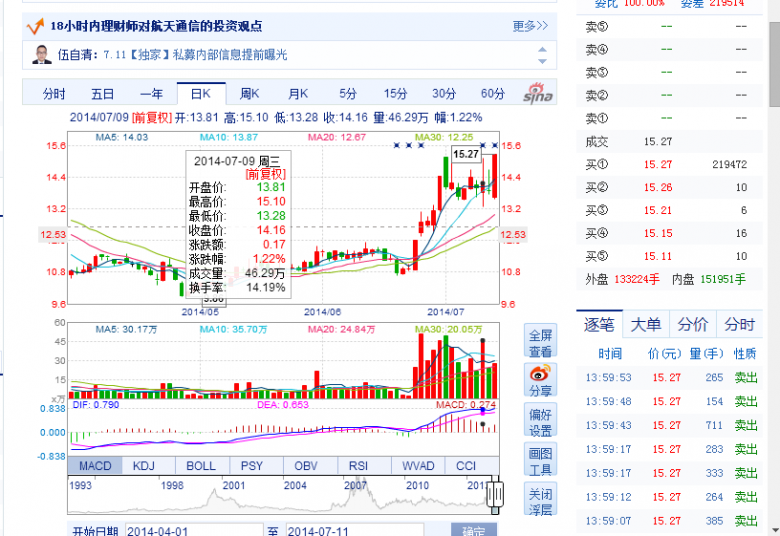Click the 买⑤ bid price 15.11
This screenshot has width=780, height=536.
[658, 256]
